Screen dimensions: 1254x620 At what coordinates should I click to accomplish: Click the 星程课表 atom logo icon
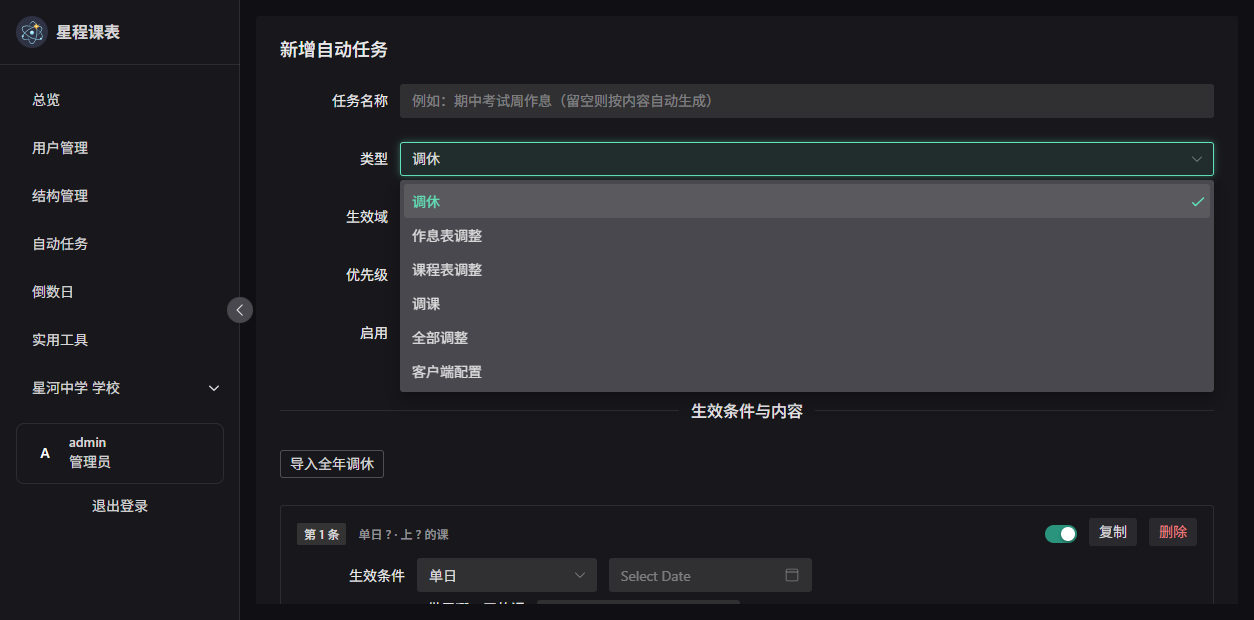[x=32, y=32]
